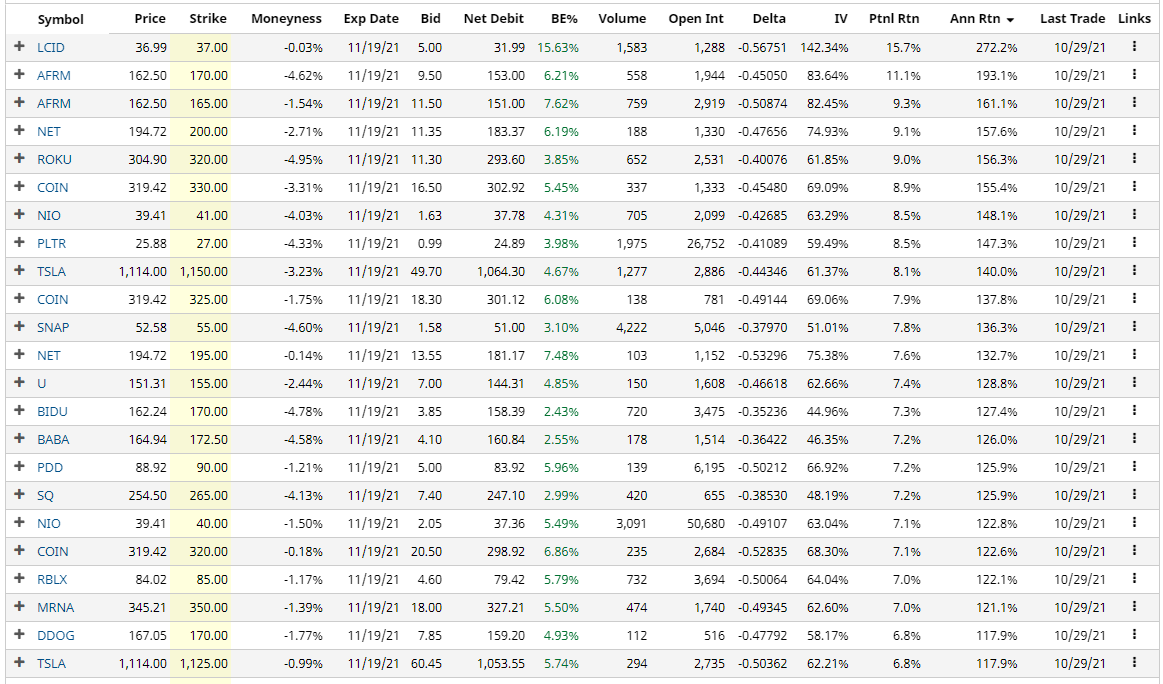Open the AFRM symbol link at 165.00 strike

[x=54, y=104]
